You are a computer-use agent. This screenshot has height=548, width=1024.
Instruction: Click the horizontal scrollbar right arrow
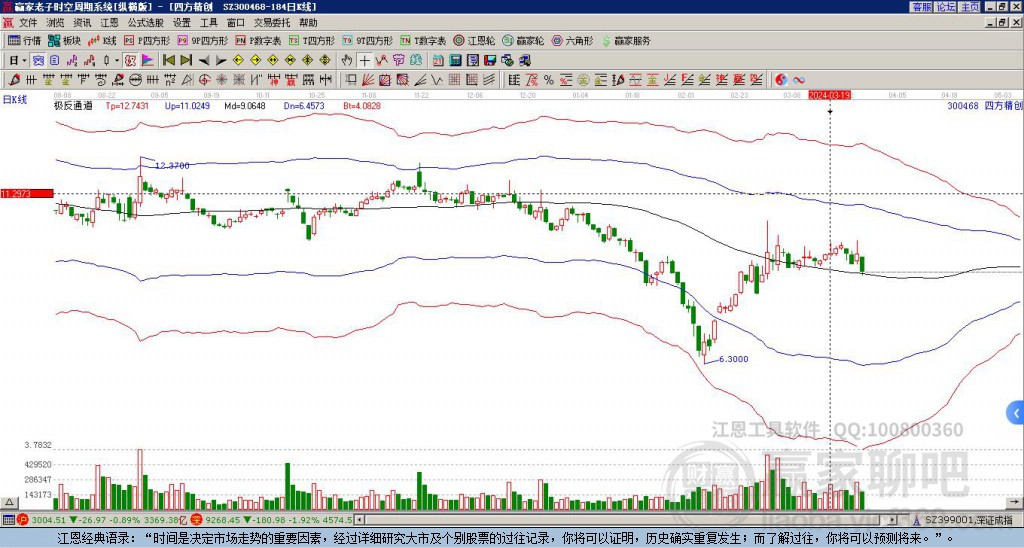point(891,520)
